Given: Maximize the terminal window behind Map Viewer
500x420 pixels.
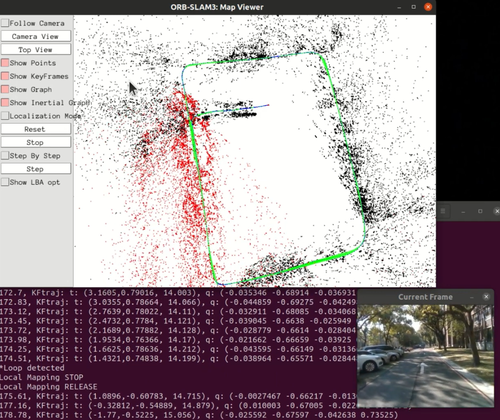Looking at the screenshot, I should click(480, 211).
